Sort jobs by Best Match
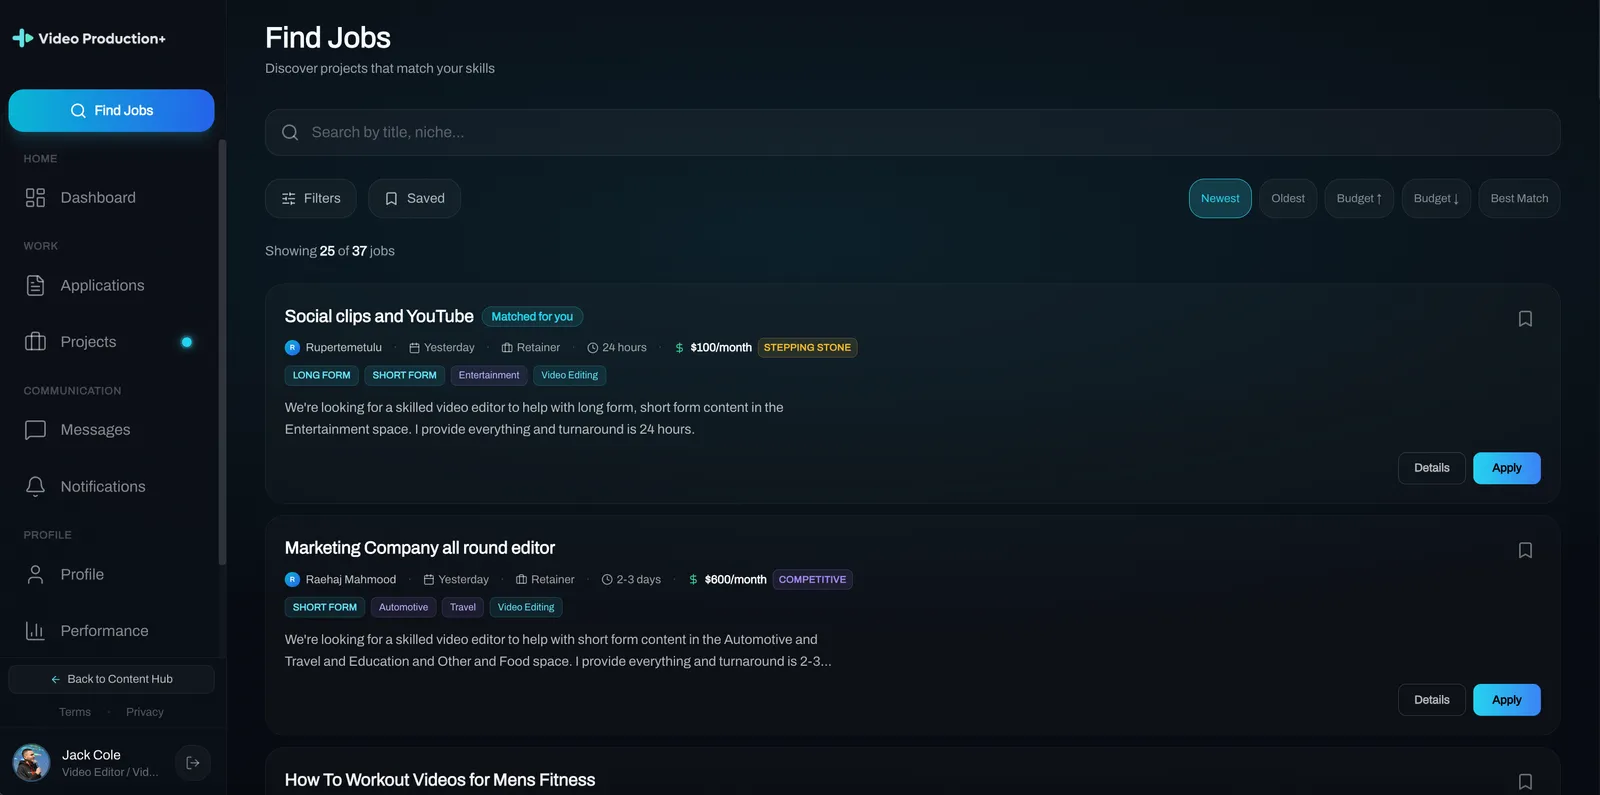The image size is (1600, 795). pos(1519,198)
